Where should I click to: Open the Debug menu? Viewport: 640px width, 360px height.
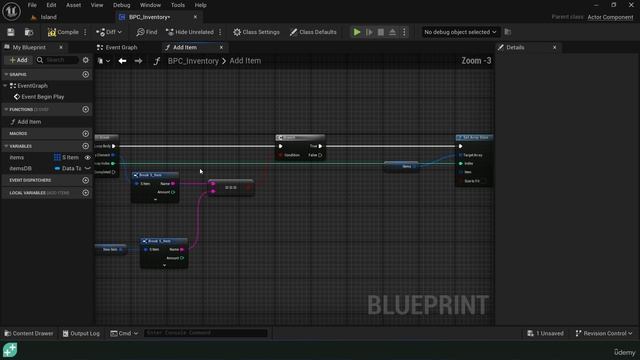click(x=121, y=5)
